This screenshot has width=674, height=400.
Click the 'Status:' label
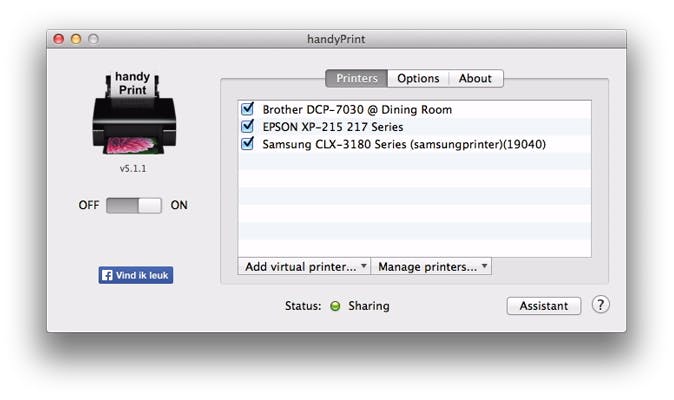tap(303, 306)
